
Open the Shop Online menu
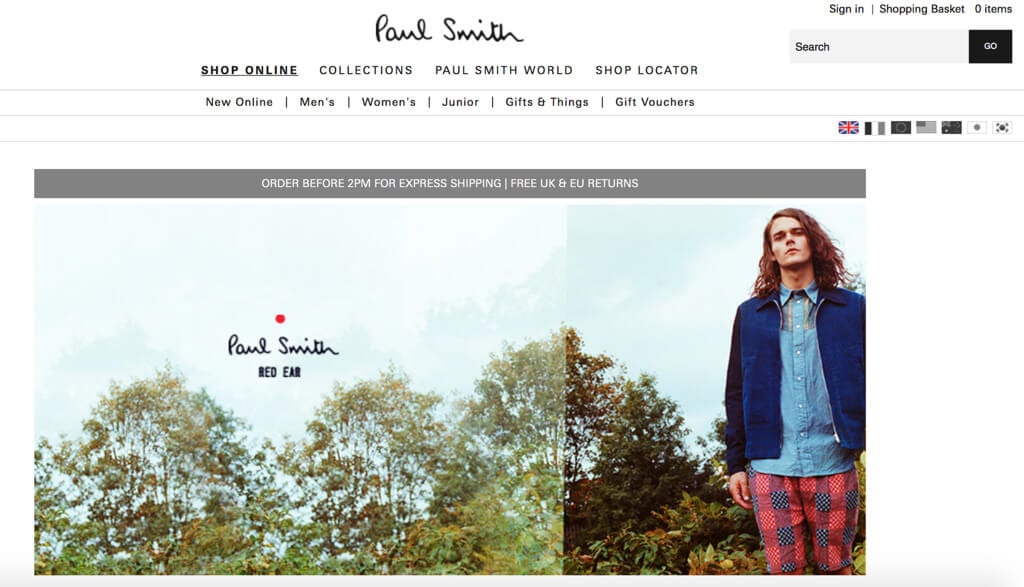point(249,70)
